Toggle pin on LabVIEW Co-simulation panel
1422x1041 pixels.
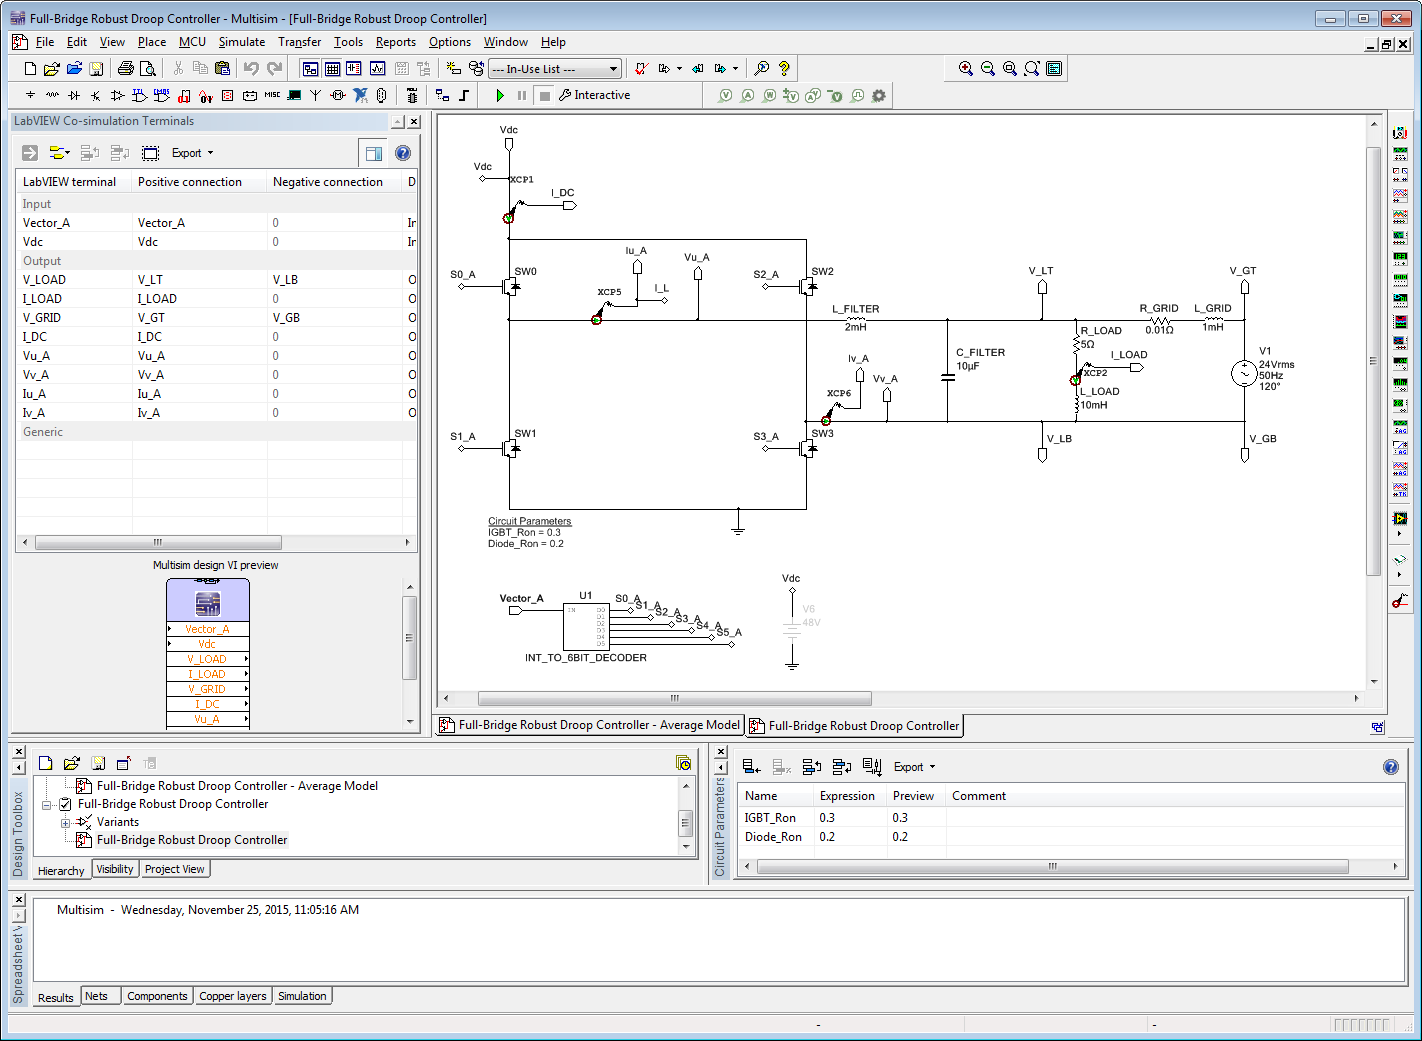point(397,121)
